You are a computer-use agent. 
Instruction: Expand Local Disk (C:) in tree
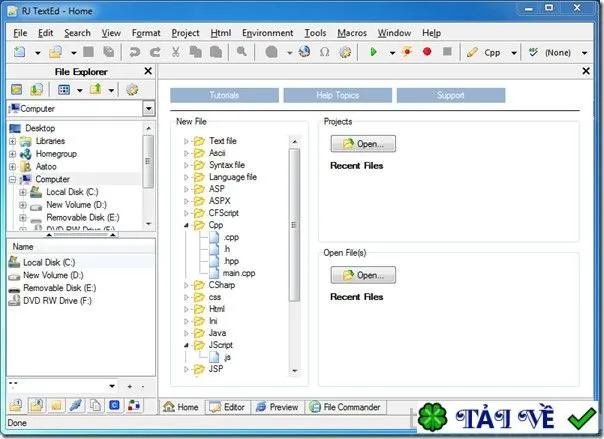tap(23, 192)
